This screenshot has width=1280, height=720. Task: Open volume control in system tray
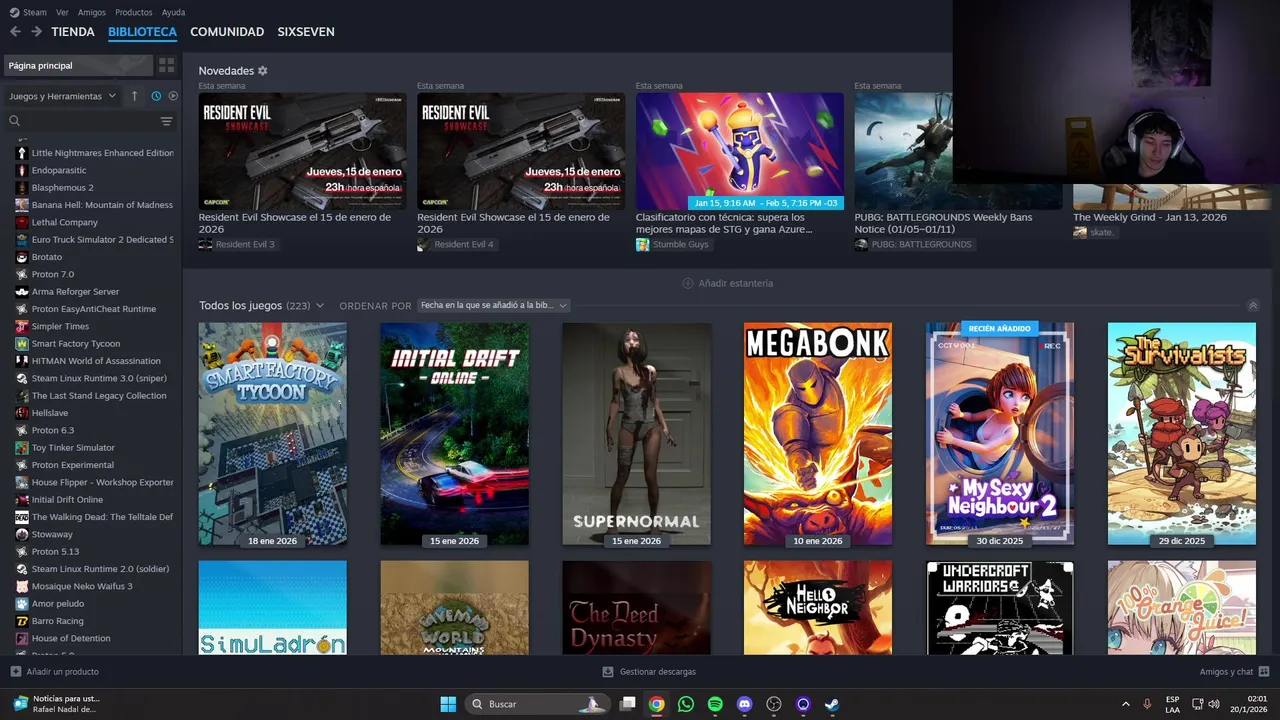pos(1214,704)
